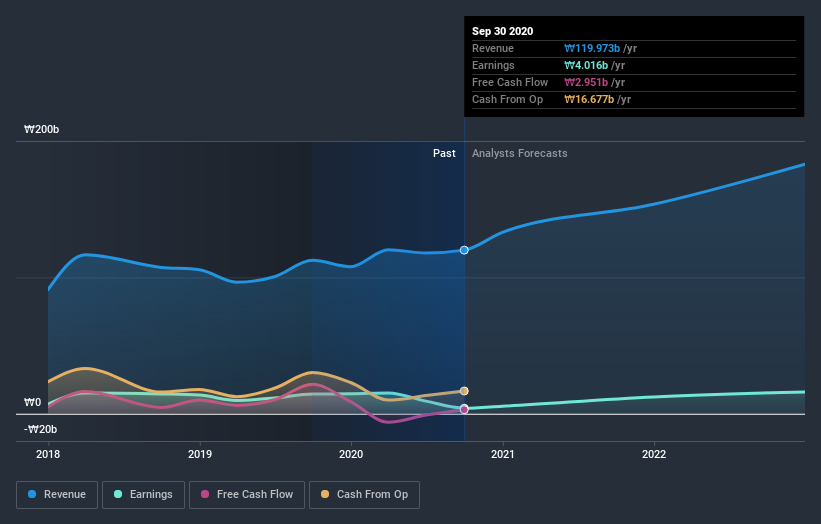Click the 2022 x-axis label
Screen dimensions: 821x524
click(x=654, y=454)
